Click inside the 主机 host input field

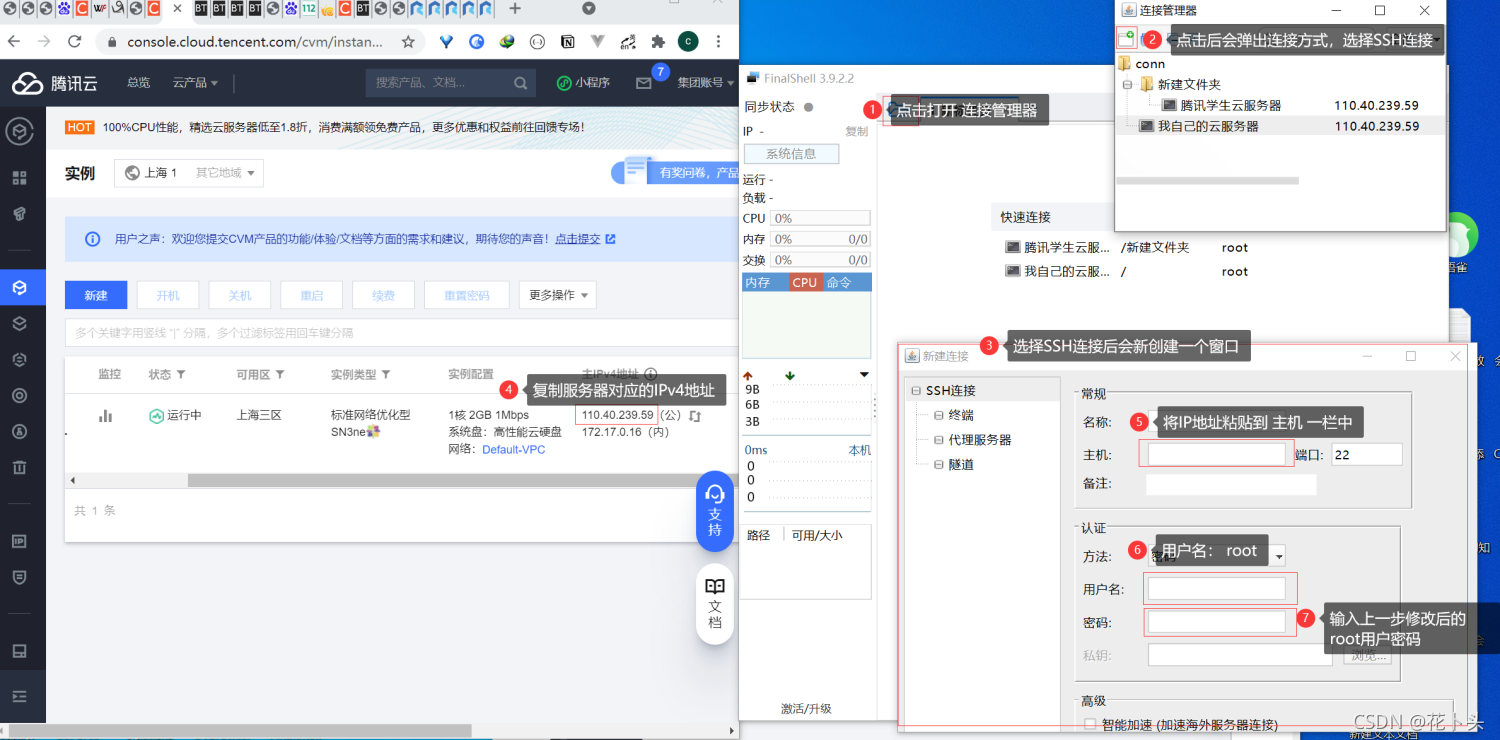(x=1216, y=453)
